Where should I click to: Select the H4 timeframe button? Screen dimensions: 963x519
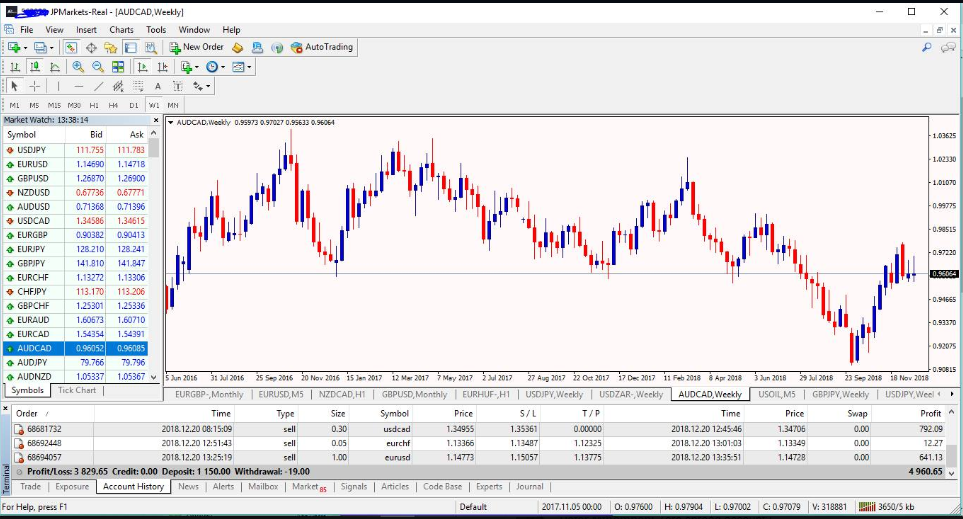coord(114,105)
